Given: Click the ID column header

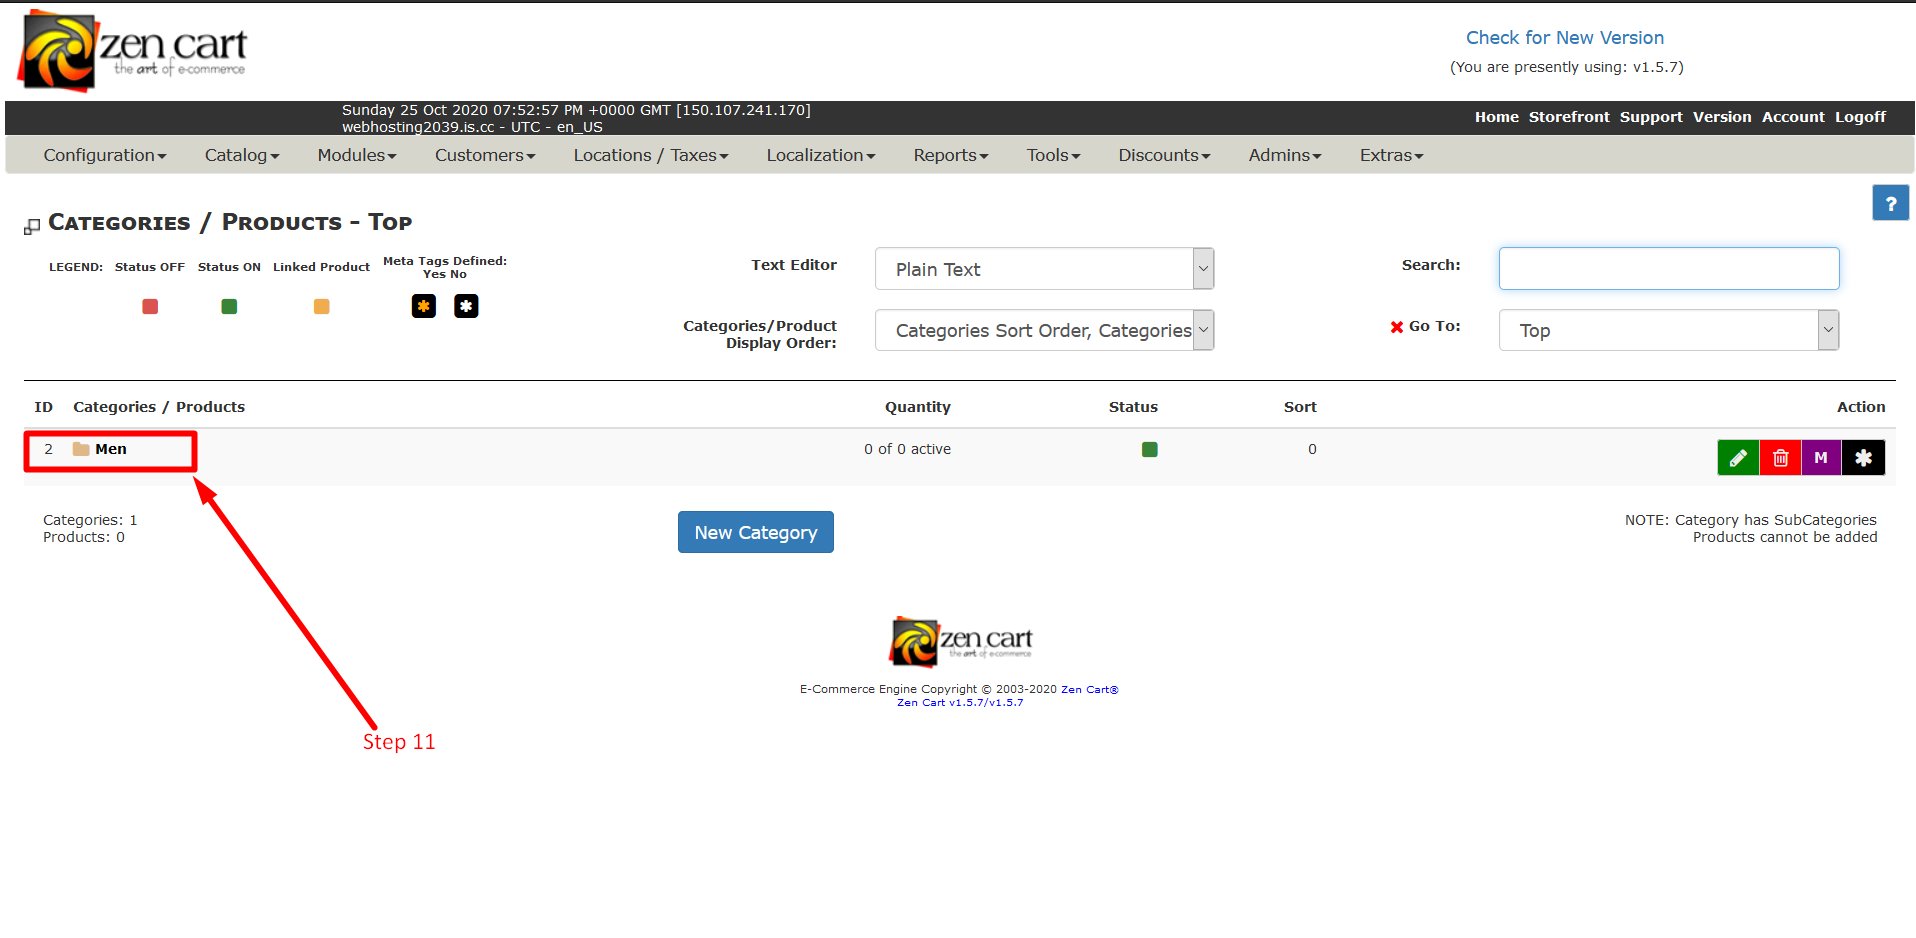Looking at the screenshot, I should click(43, 407).
